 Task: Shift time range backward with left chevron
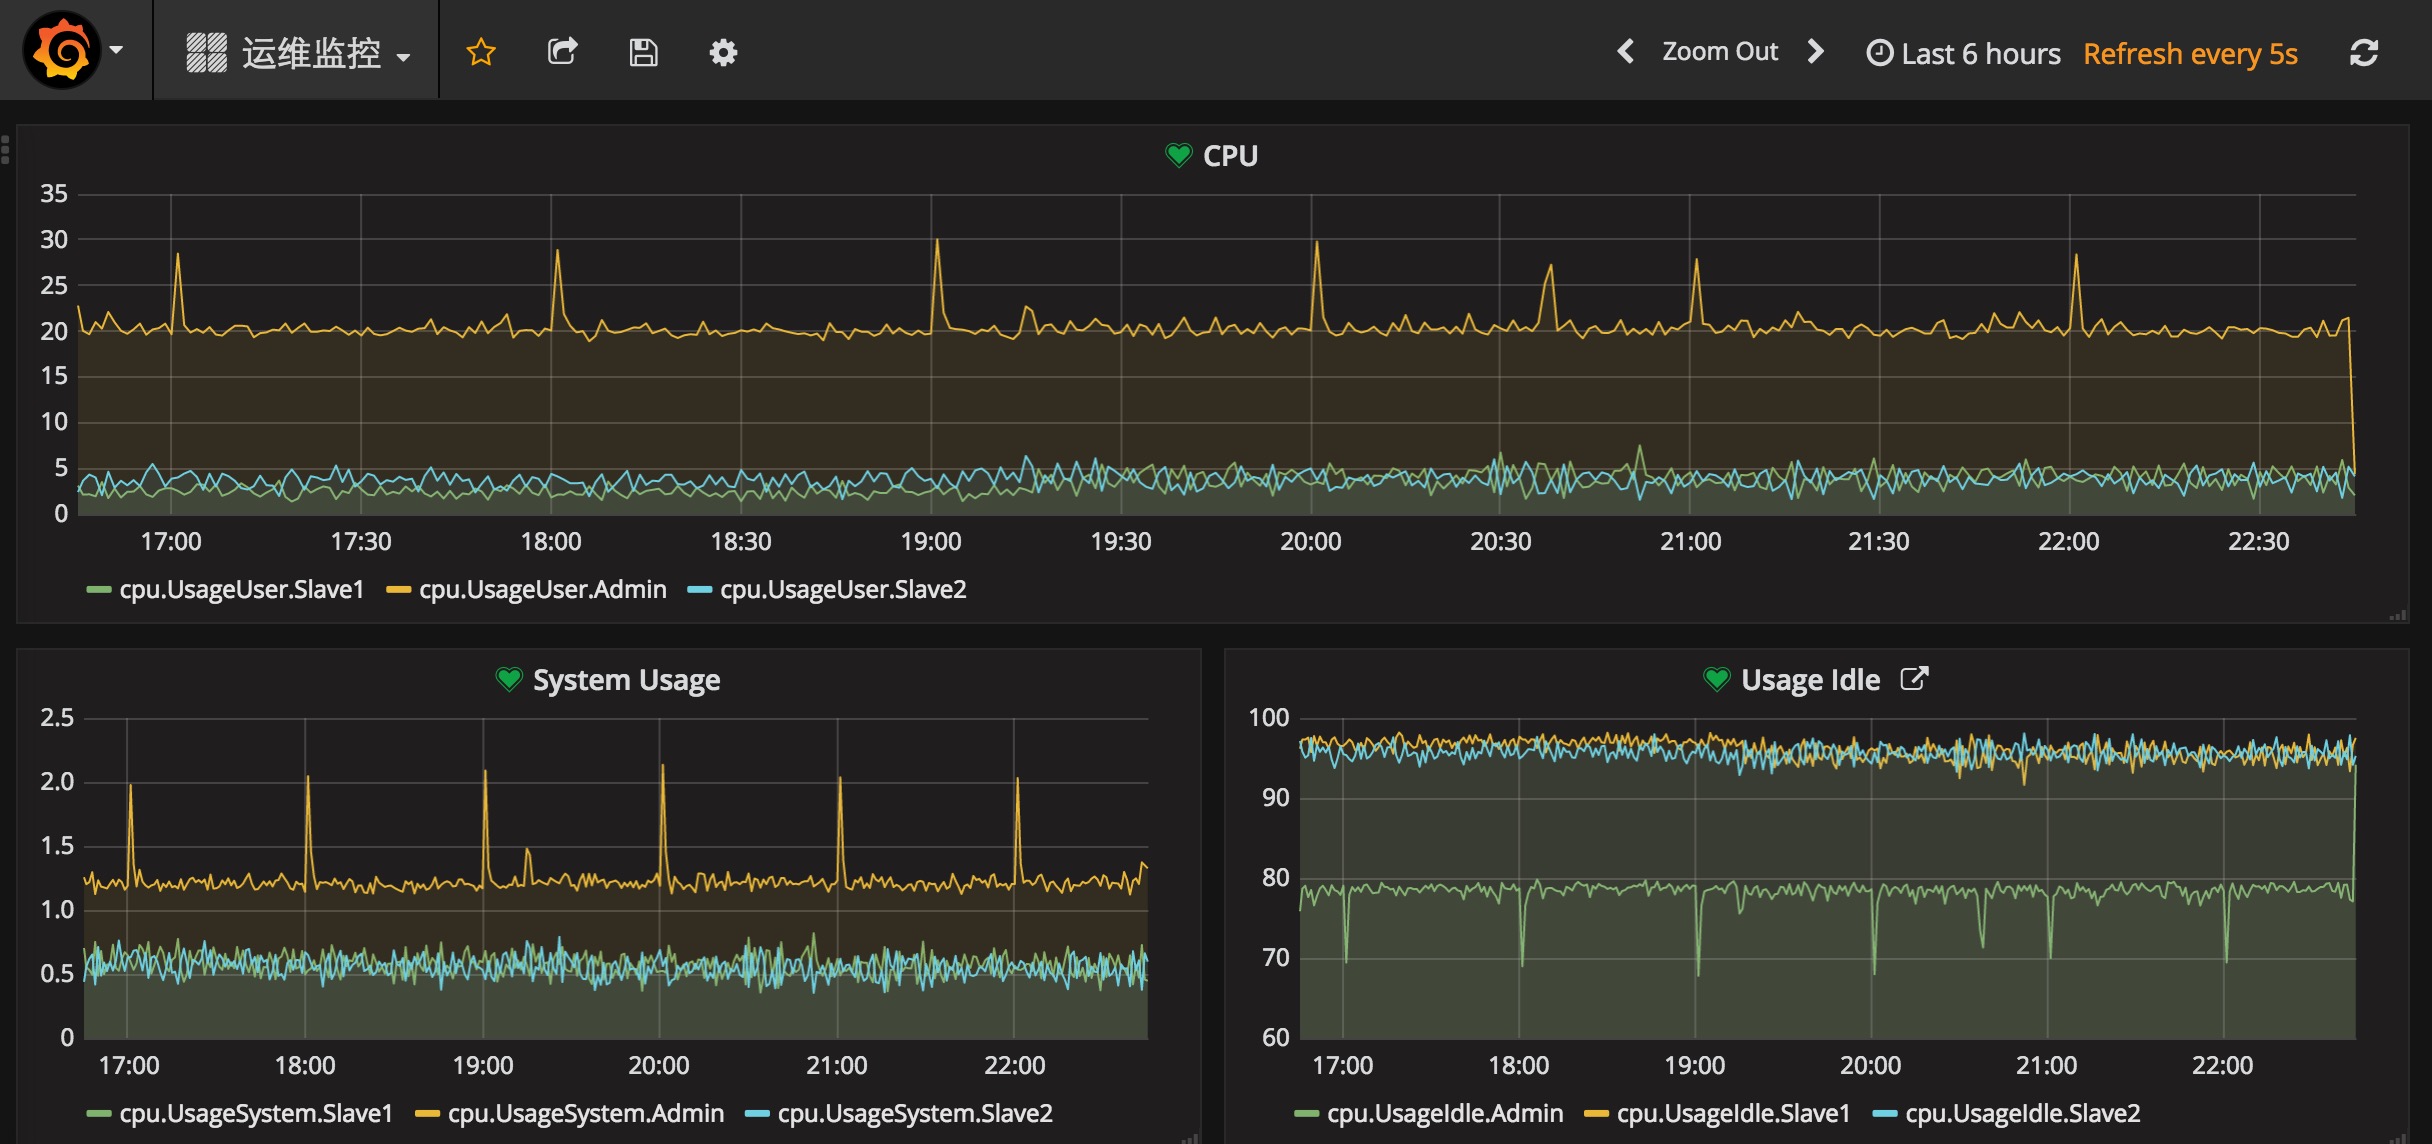pos(1626,51)
